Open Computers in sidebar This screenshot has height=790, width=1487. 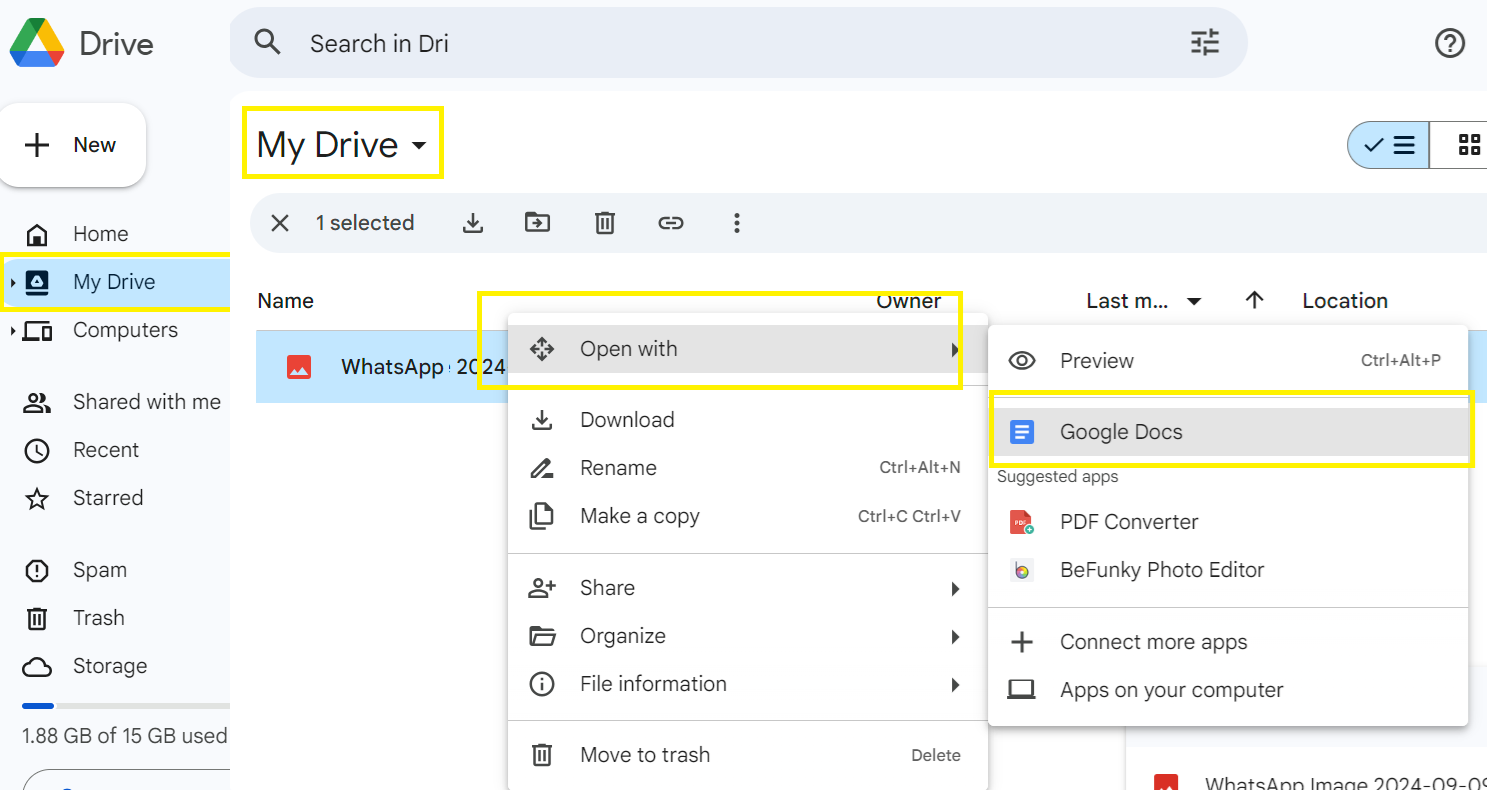[x=125, y=330]
